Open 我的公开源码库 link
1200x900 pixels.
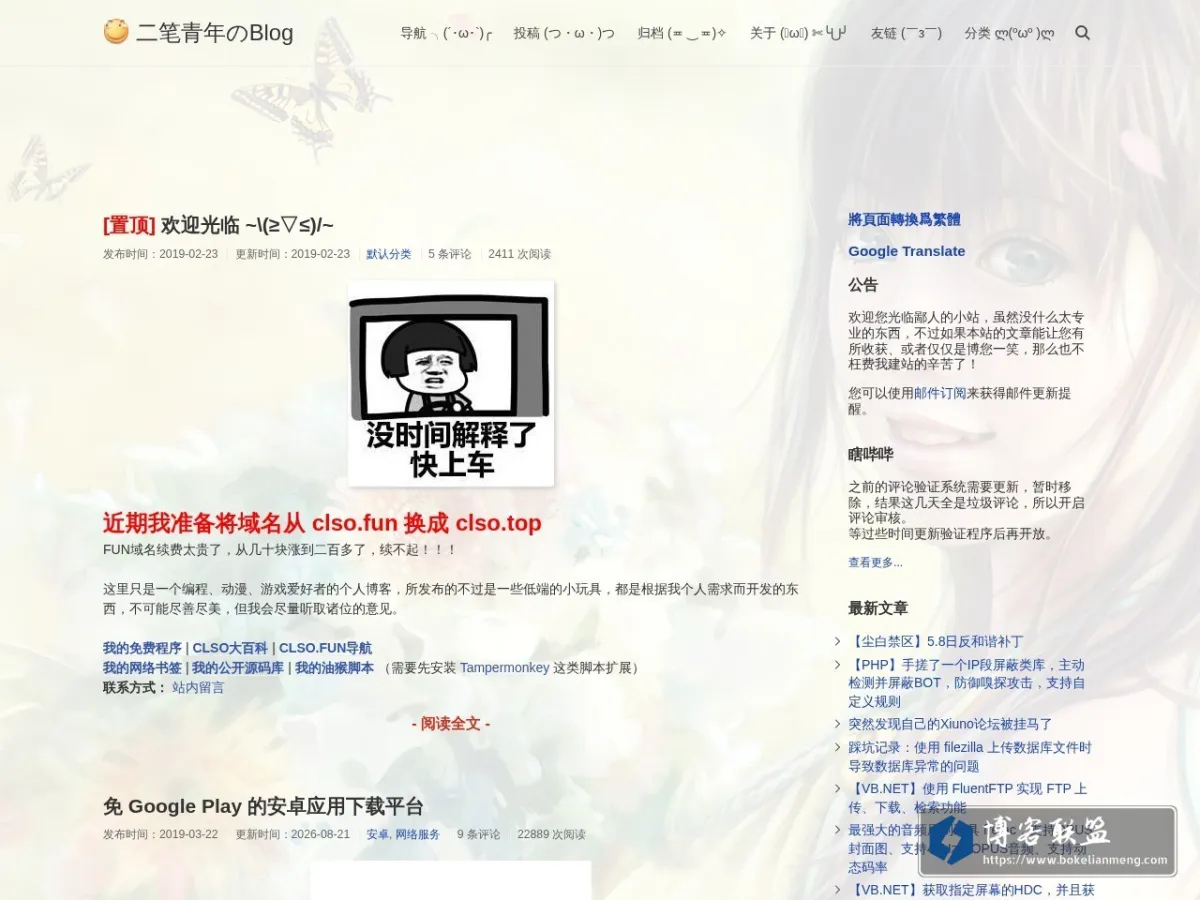click(238, 667)
